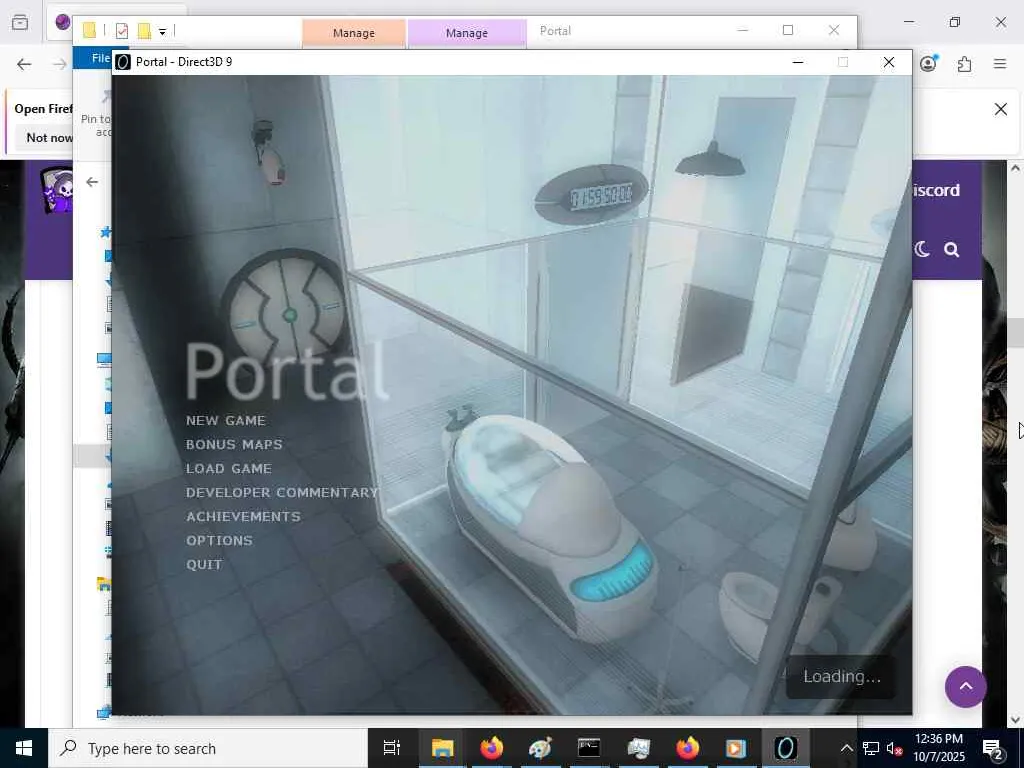Open Quick Access Toolbar dropdown in Explorer

coord(163,31)
